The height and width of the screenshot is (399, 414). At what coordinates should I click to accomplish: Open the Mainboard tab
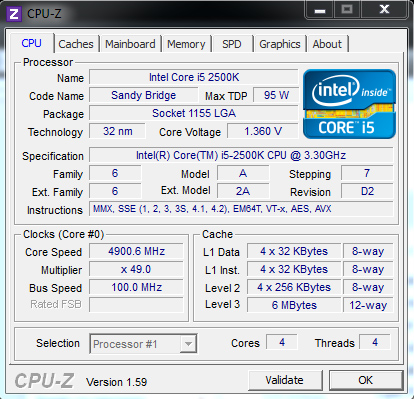(x=130, y=44)
